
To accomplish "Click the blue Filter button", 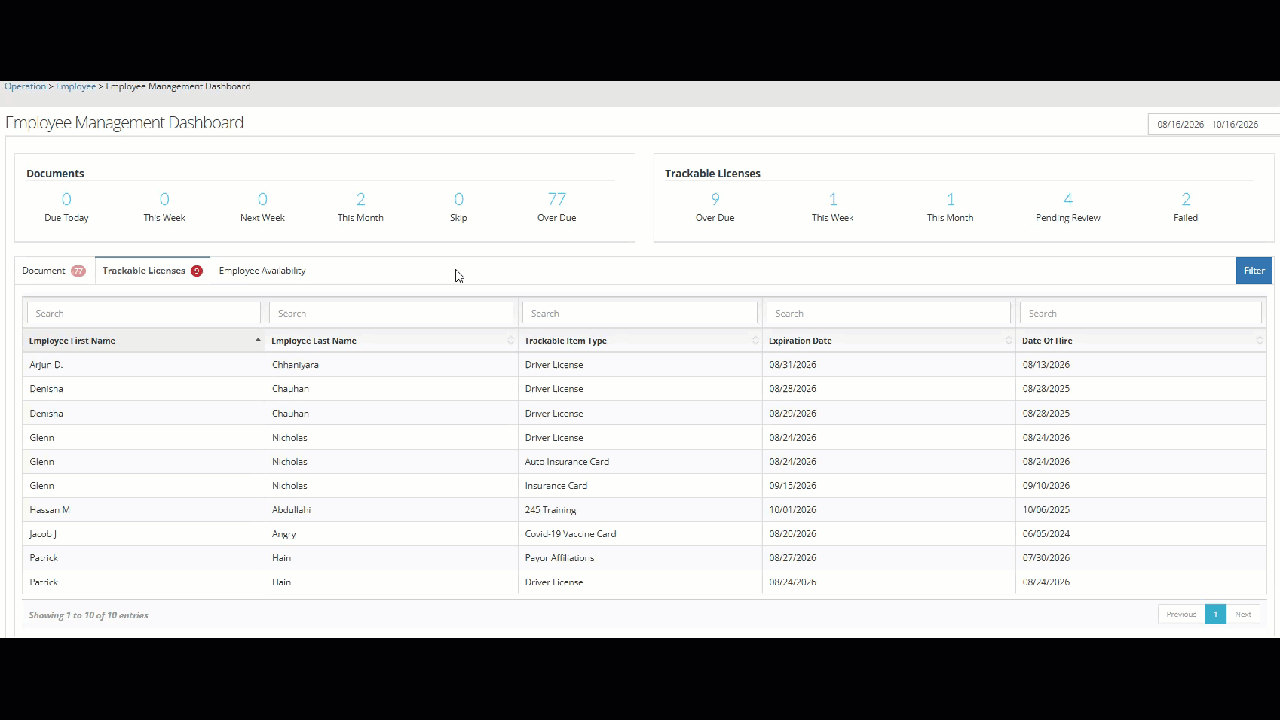I will (1254, 271).
